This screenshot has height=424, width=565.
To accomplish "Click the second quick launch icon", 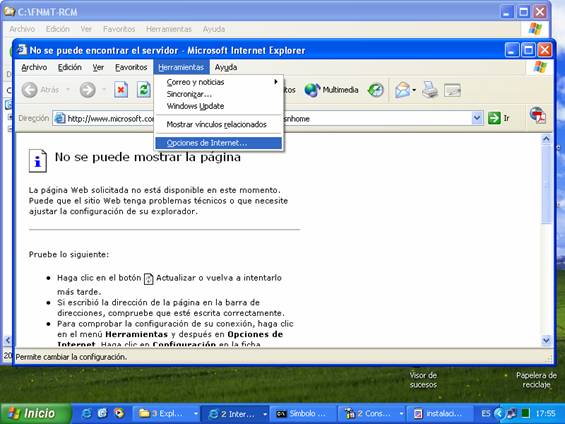I will 102,413.
